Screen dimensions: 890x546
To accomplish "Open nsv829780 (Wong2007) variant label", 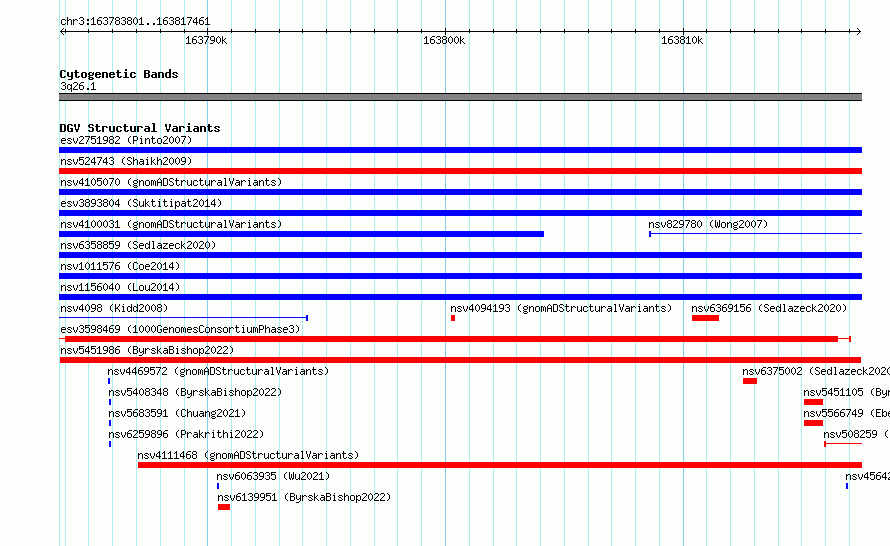I will pyautogui.click(x=708, y=224).
